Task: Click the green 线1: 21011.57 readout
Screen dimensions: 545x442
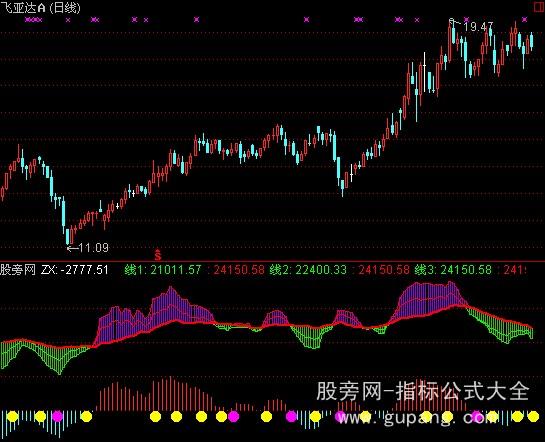Action: [x=163, y=270]
